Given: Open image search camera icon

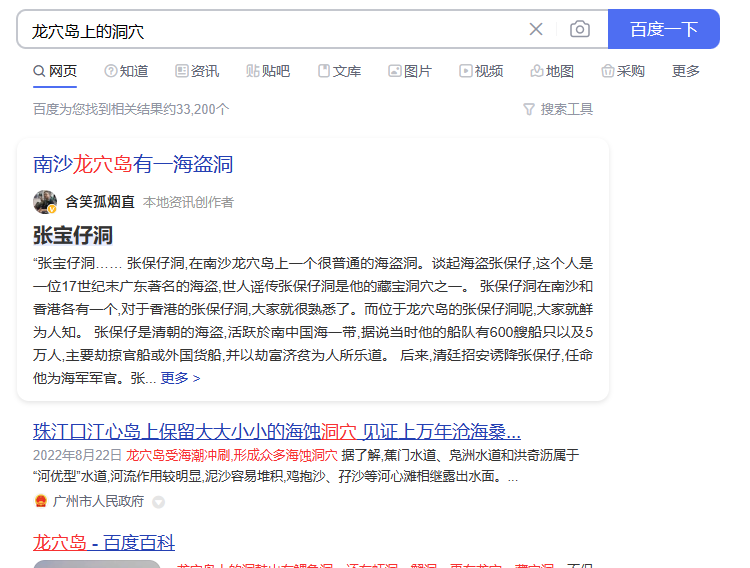Looking at the screenshot, I should point(580,29).
